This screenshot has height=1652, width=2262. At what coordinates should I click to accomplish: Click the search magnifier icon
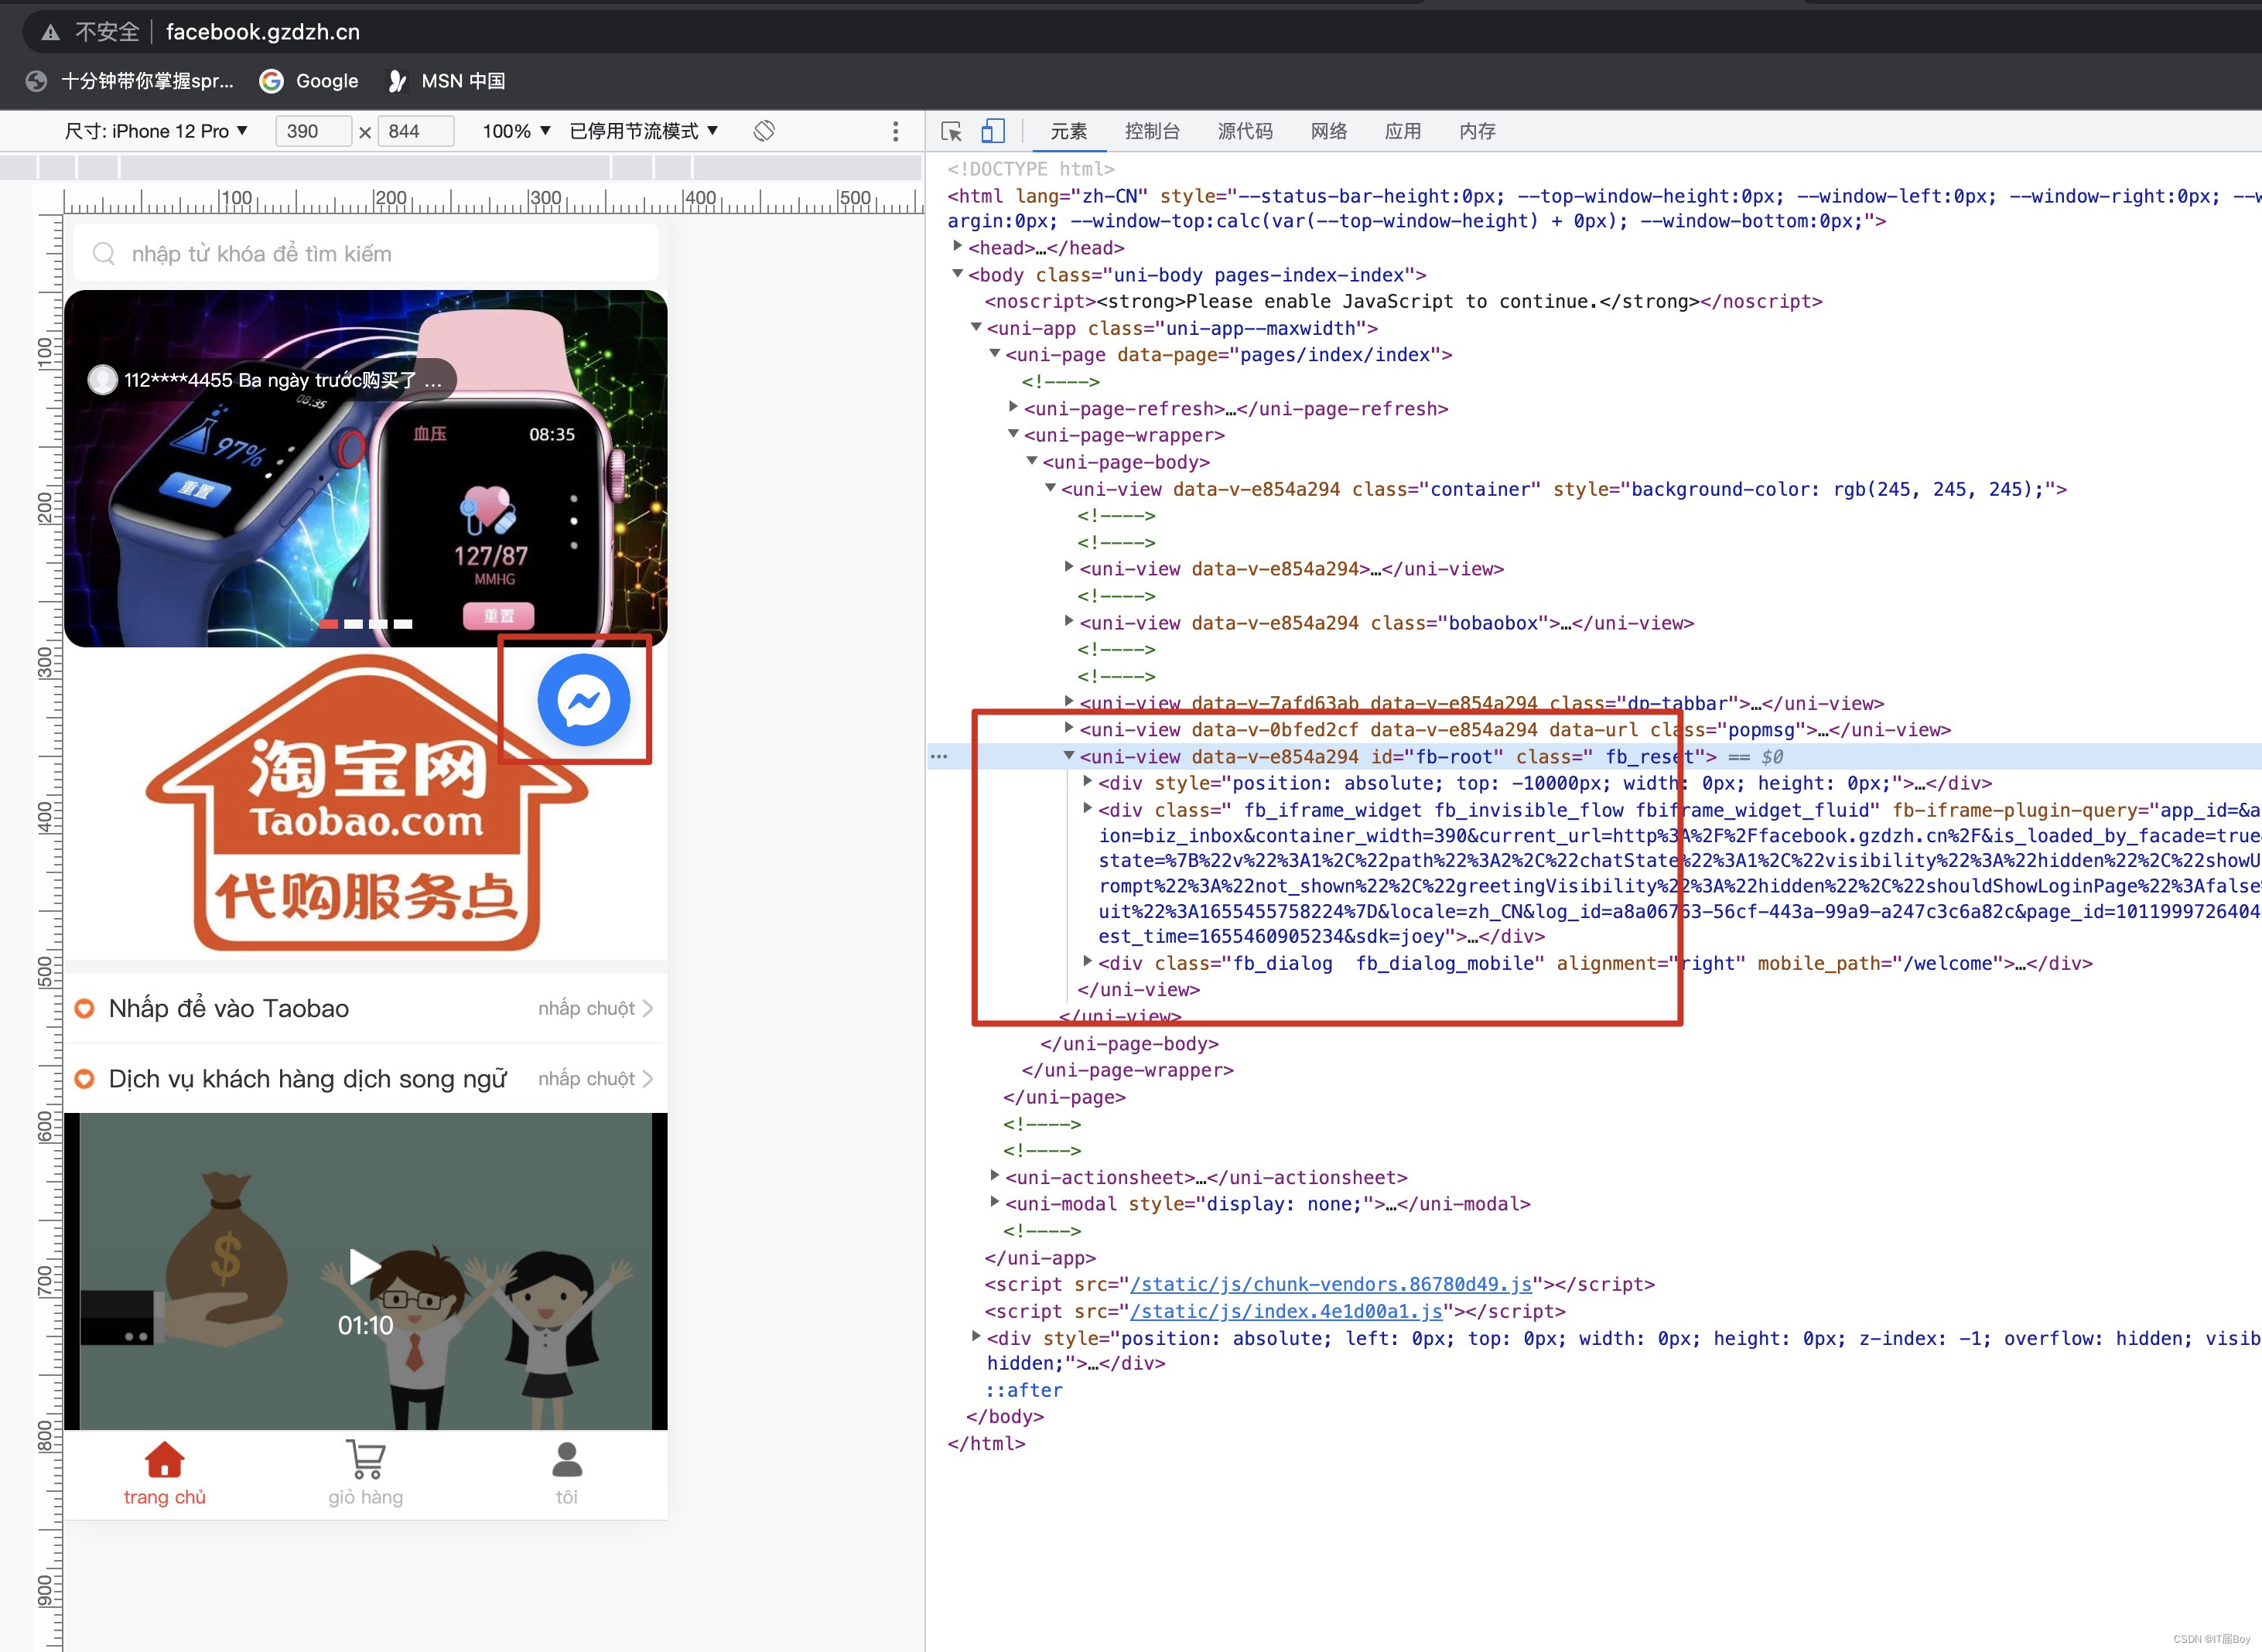tap(104, 254)
